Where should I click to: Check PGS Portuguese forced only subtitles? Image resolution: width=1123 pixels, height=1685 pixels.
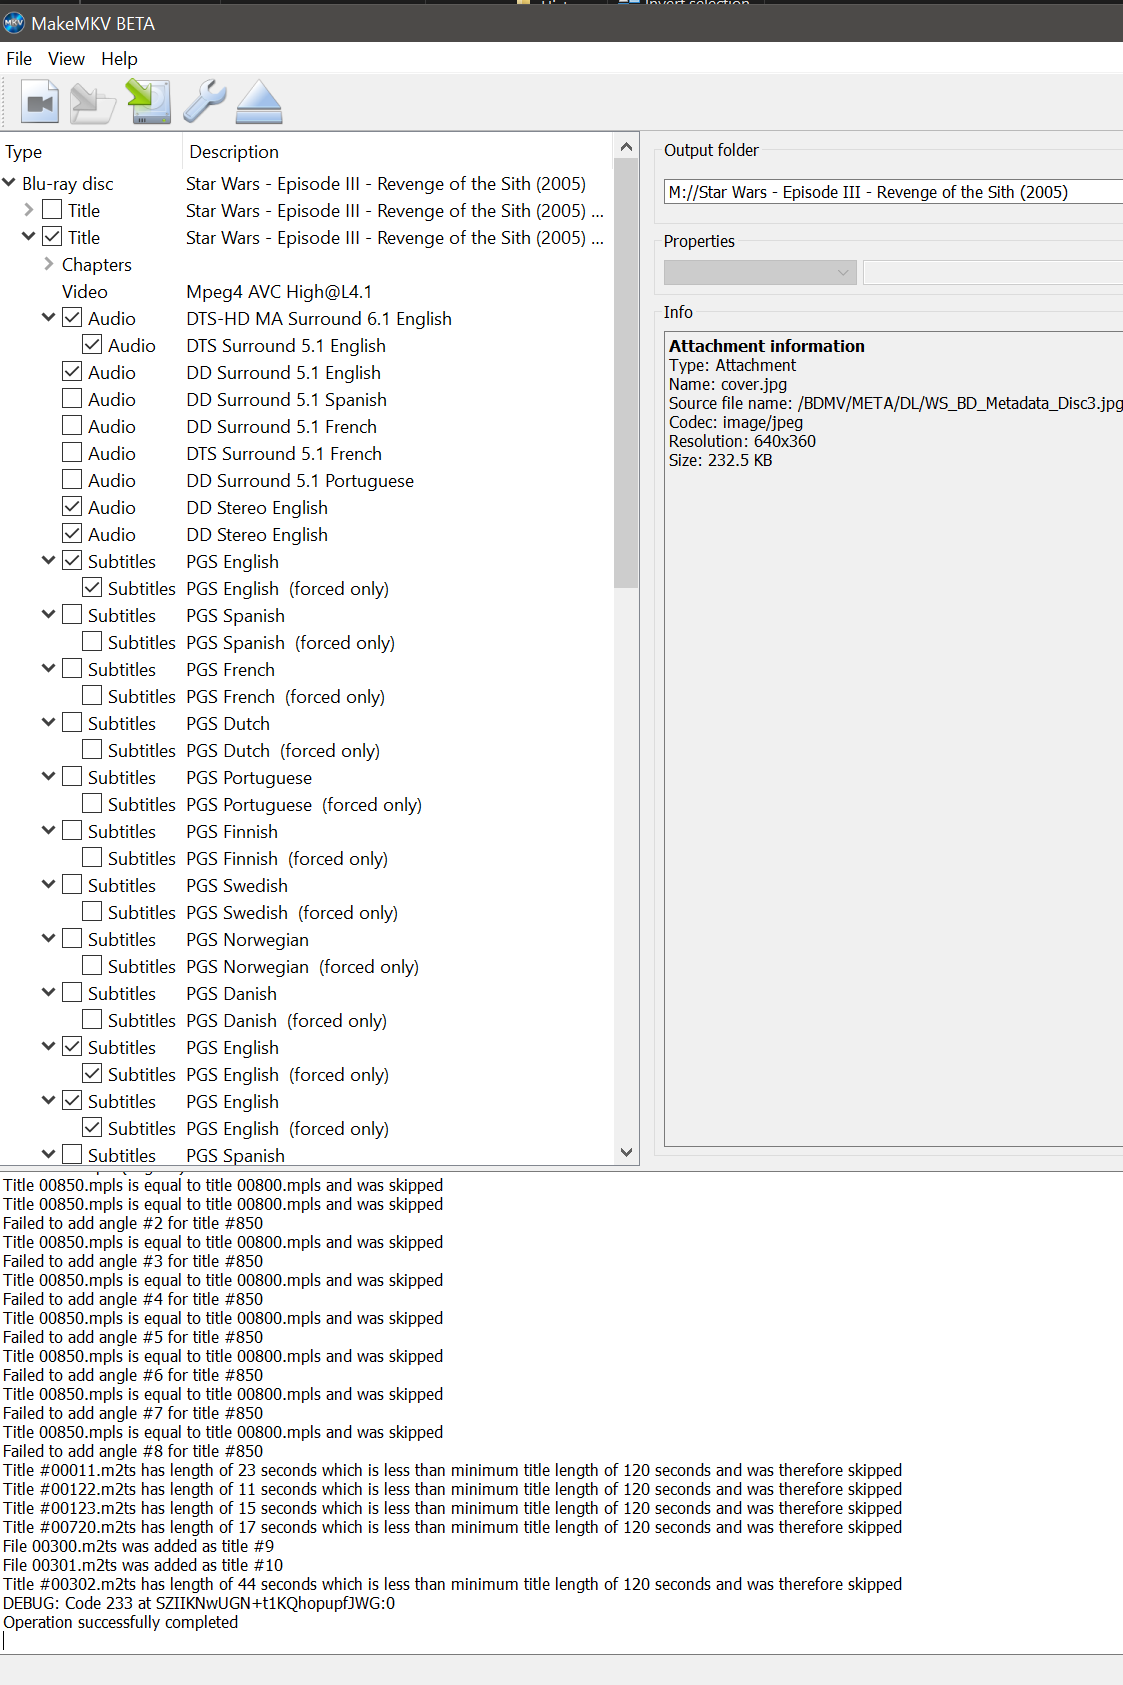tap(92, 804)
